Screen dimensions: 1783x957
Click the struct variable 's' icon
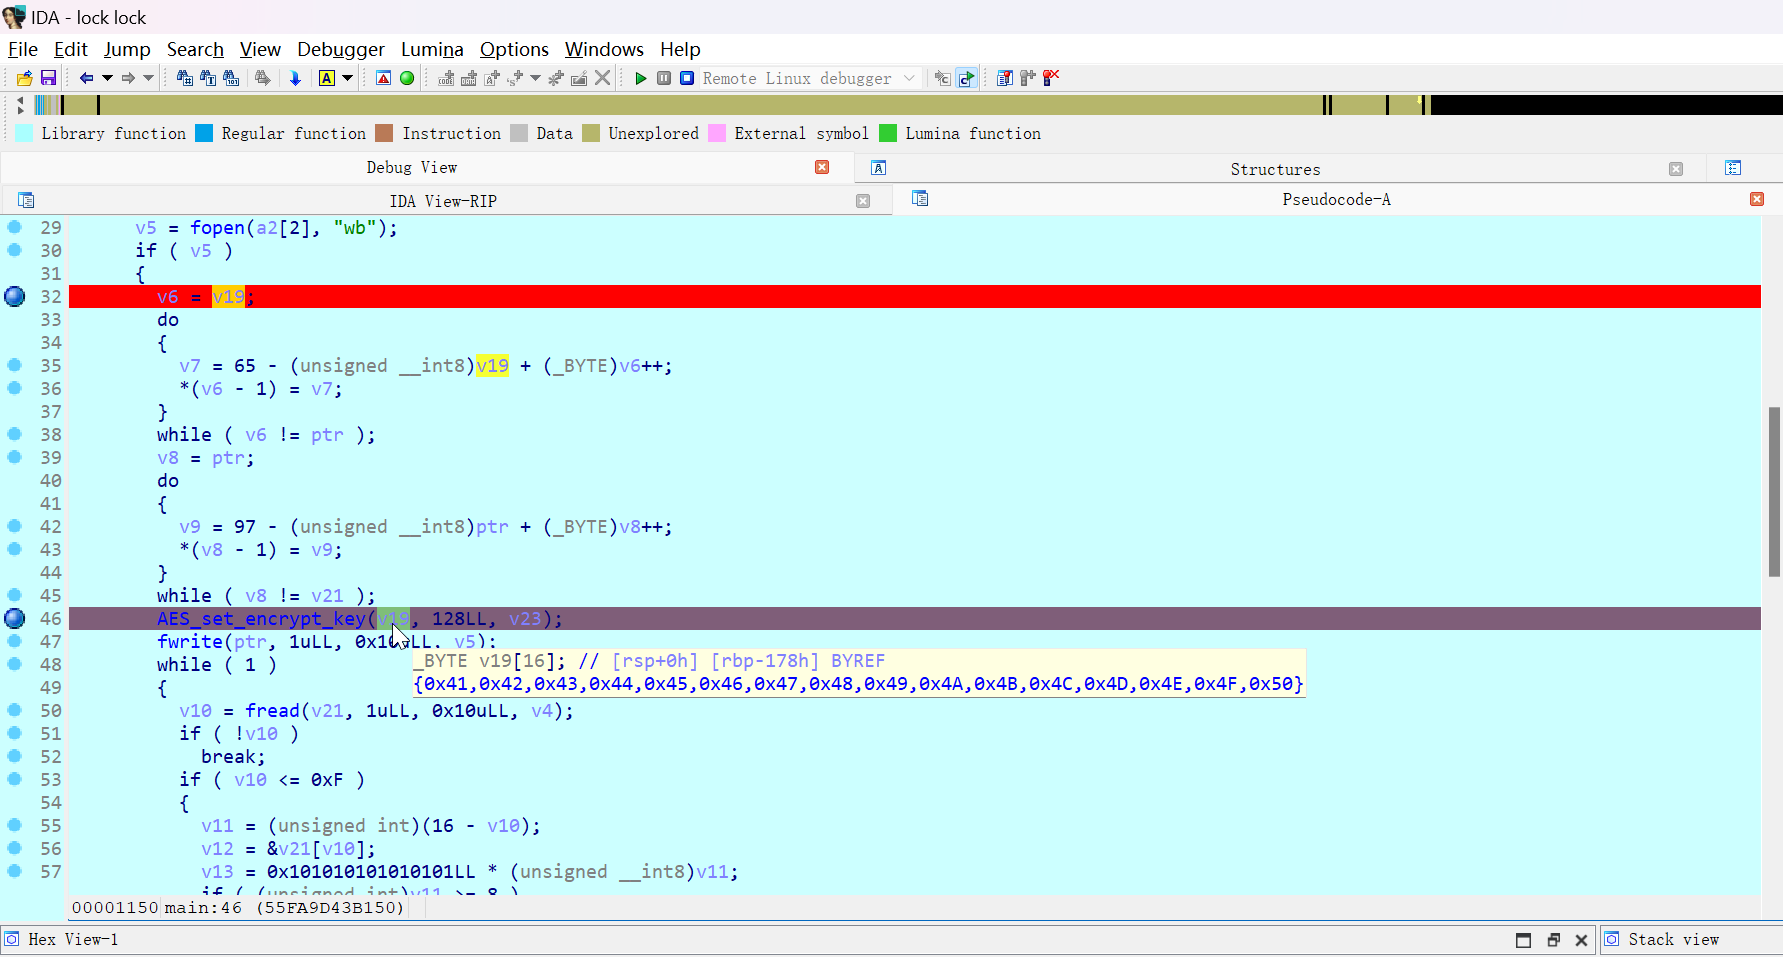click(x=515, y=78)
